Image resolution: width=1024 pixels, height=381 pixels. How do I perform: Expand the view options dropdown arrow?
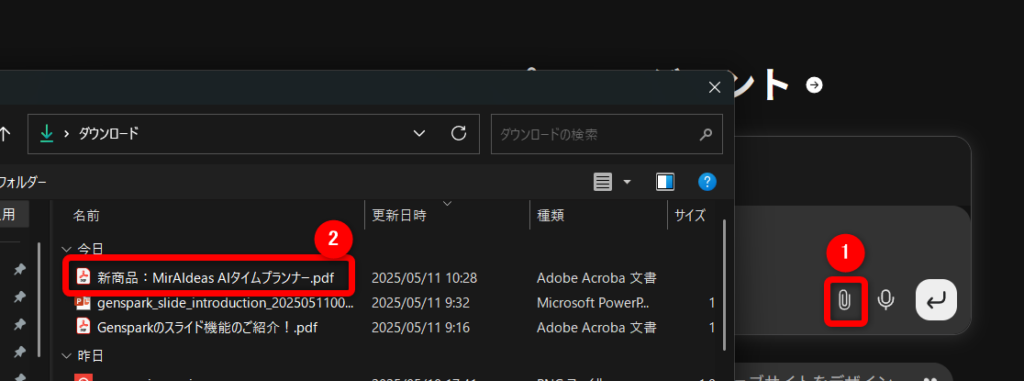[x=628, y=182]
